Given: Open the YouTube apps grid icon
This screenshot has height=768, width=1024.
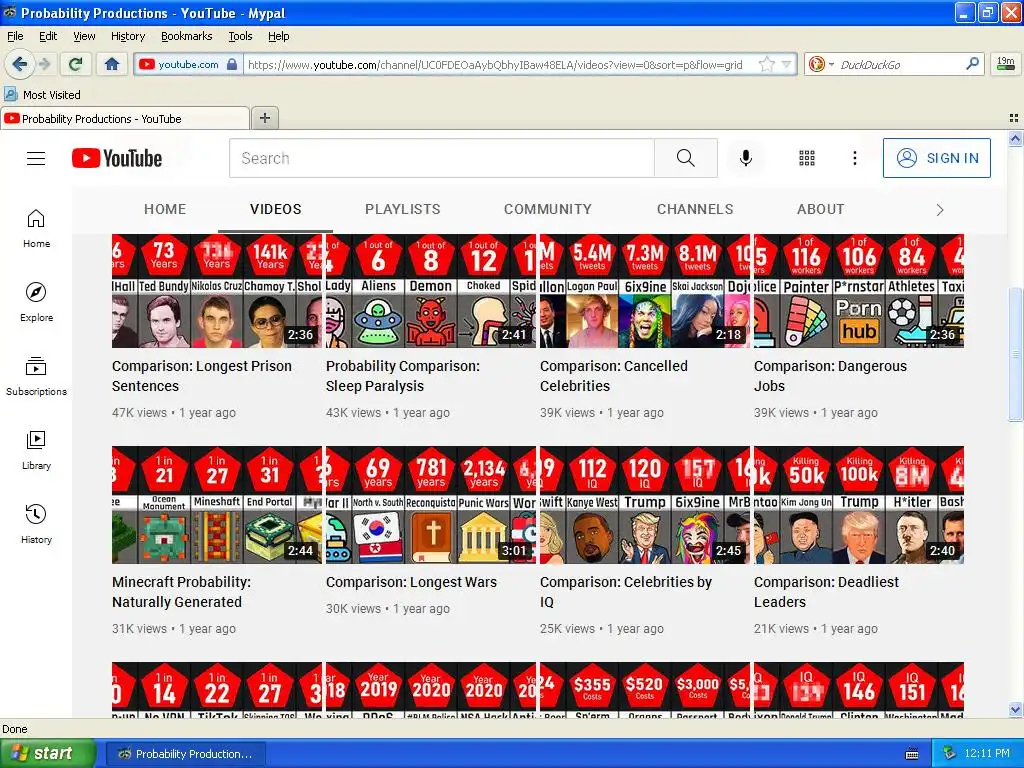Looking at the screenshot, I should click(x=807, y=158).
